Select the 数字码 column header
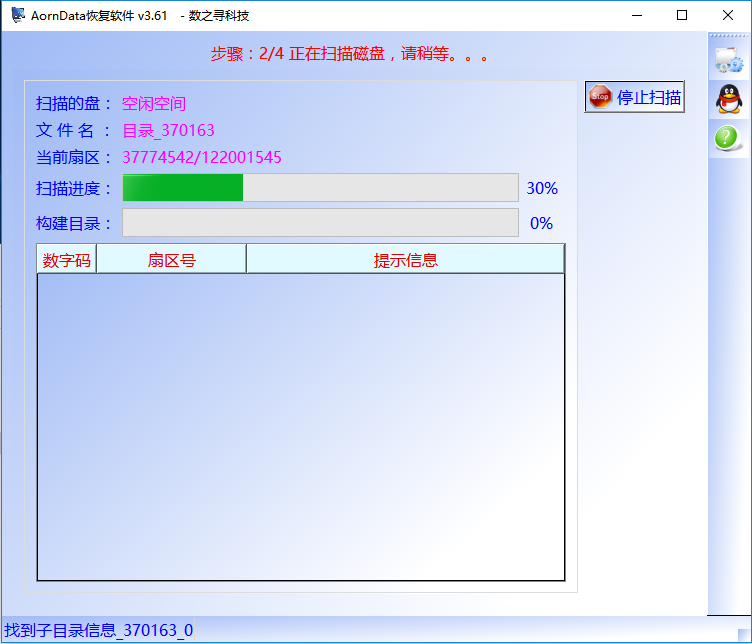Image resolution: width=752 pixels, height=644 pixels. (x=67, y=259)
